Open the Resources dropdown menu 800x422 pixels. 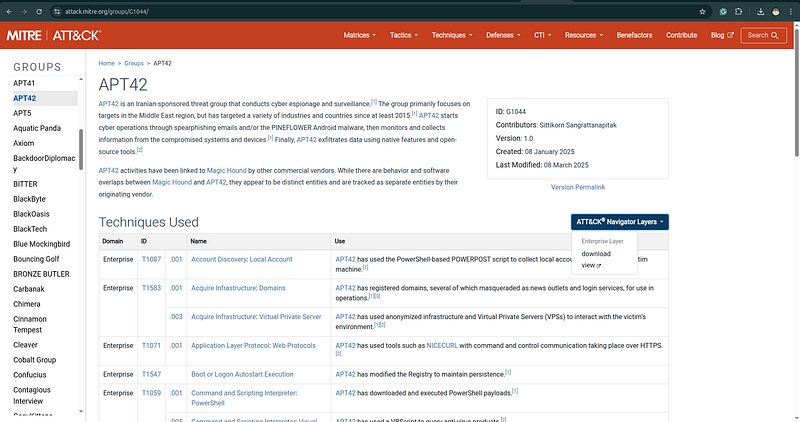(x=584, y=35)
